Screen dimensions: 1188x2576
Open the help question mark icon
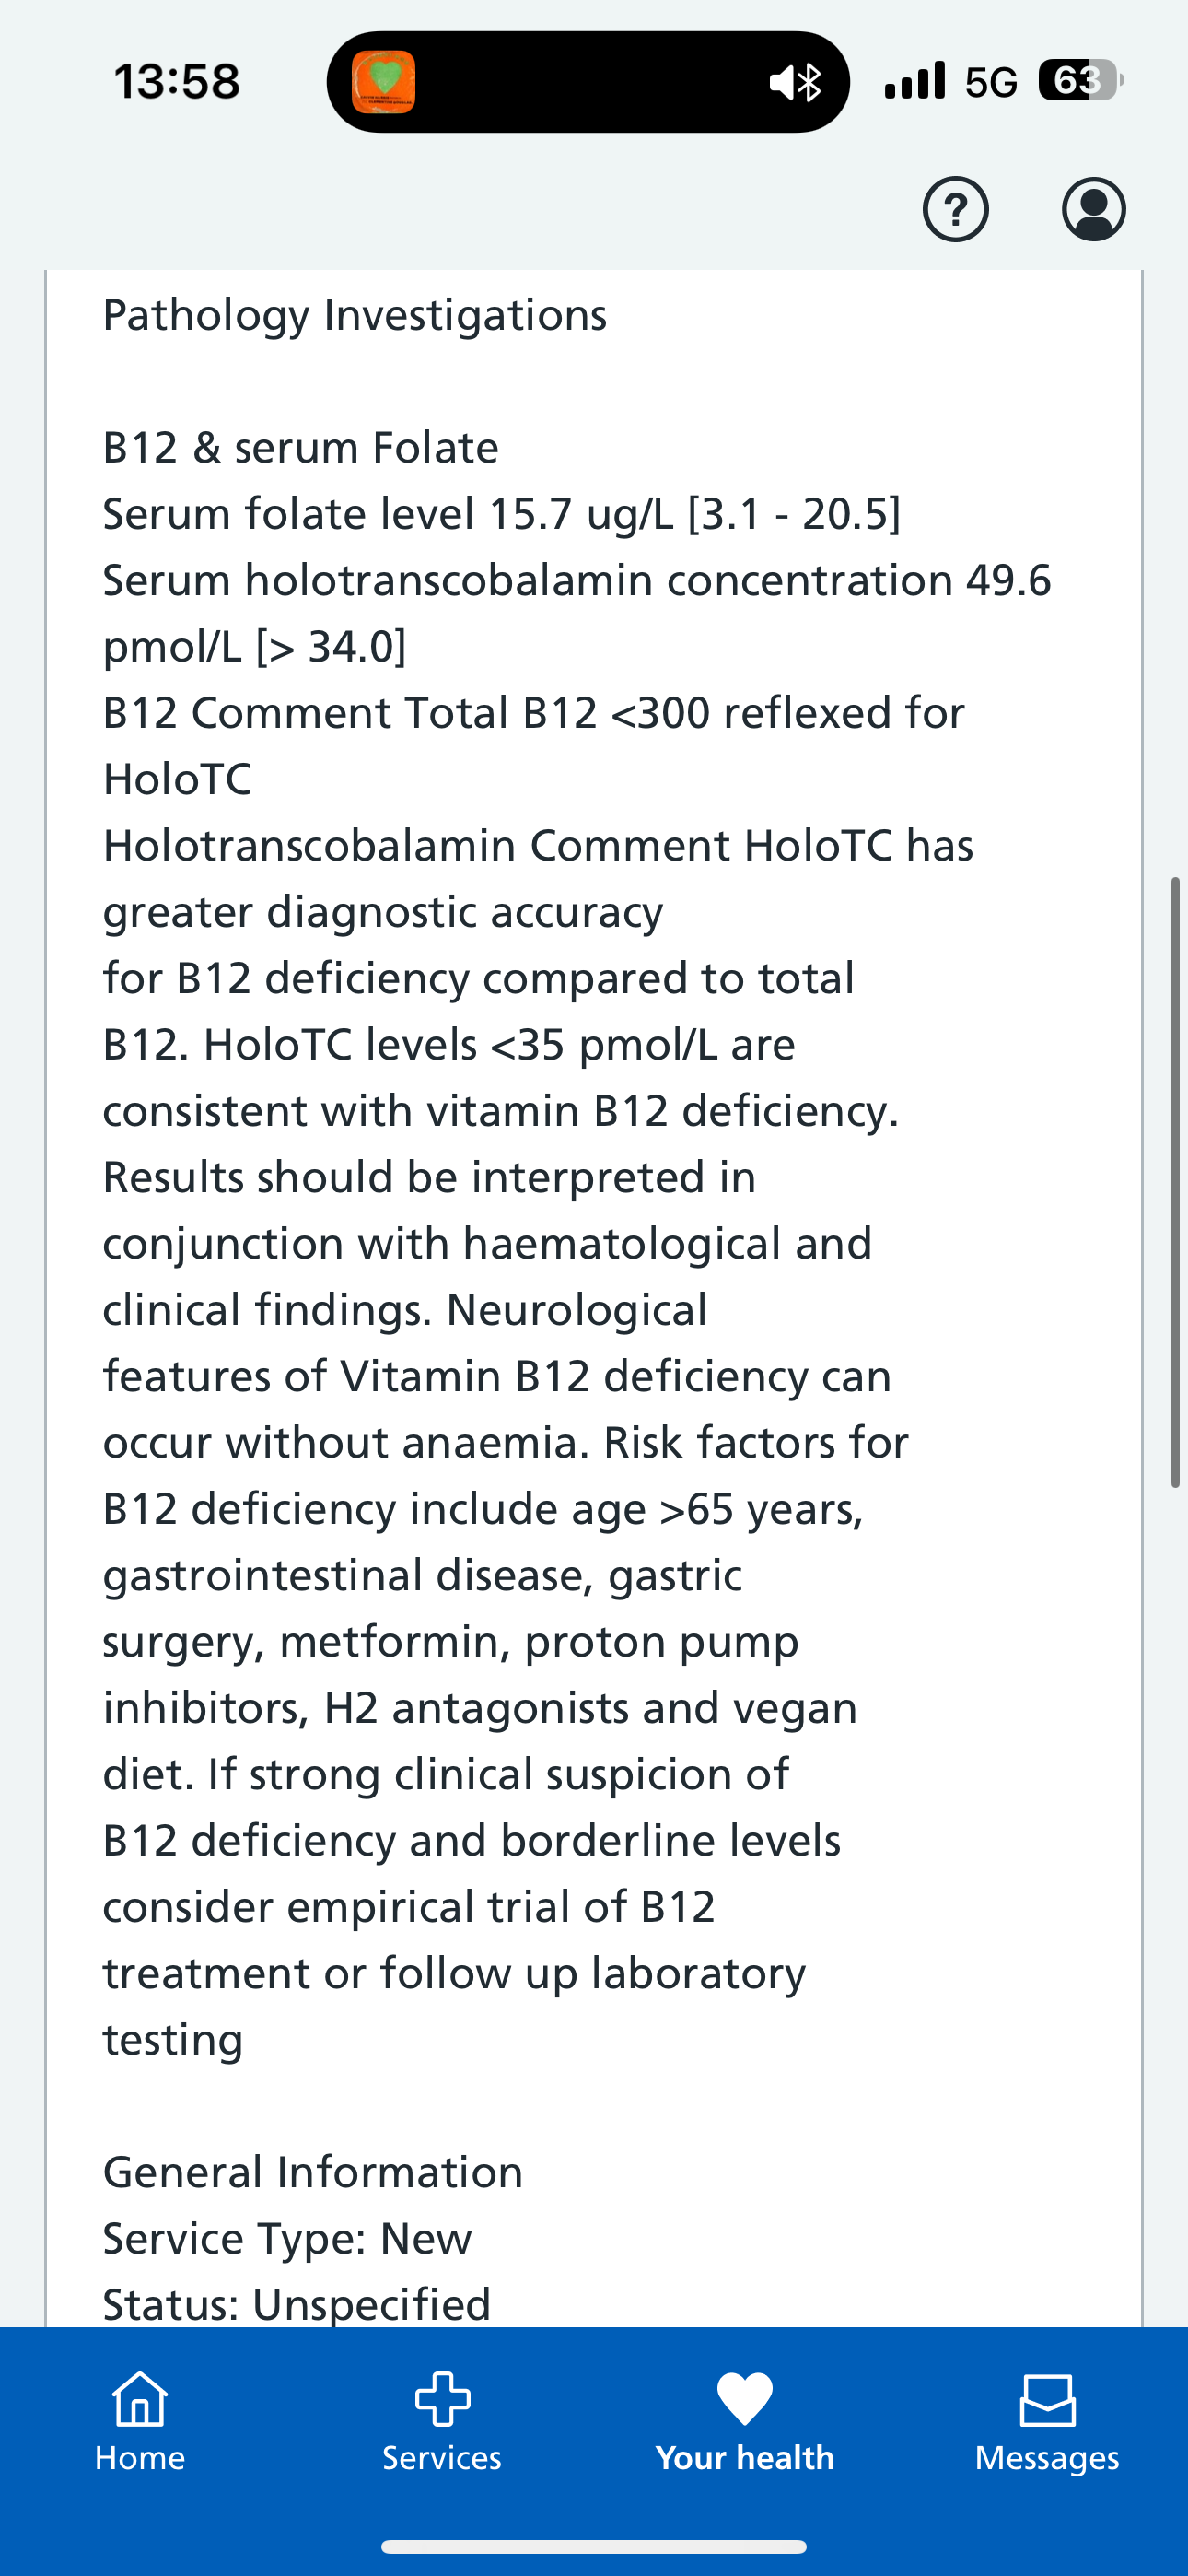click(x=955, y=210)
